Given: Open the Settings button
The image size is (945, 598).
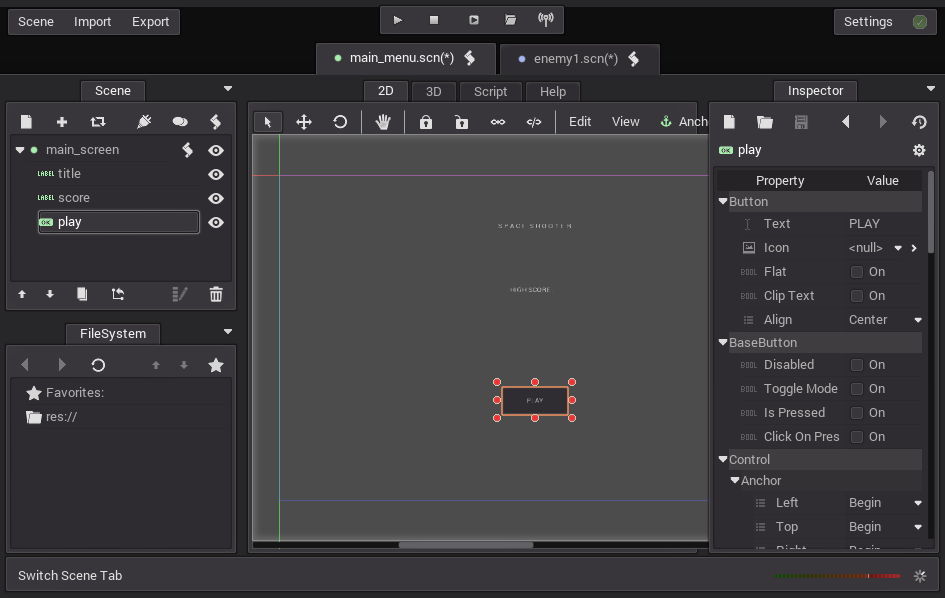Looking at the screenshot, I should [885, 22].
